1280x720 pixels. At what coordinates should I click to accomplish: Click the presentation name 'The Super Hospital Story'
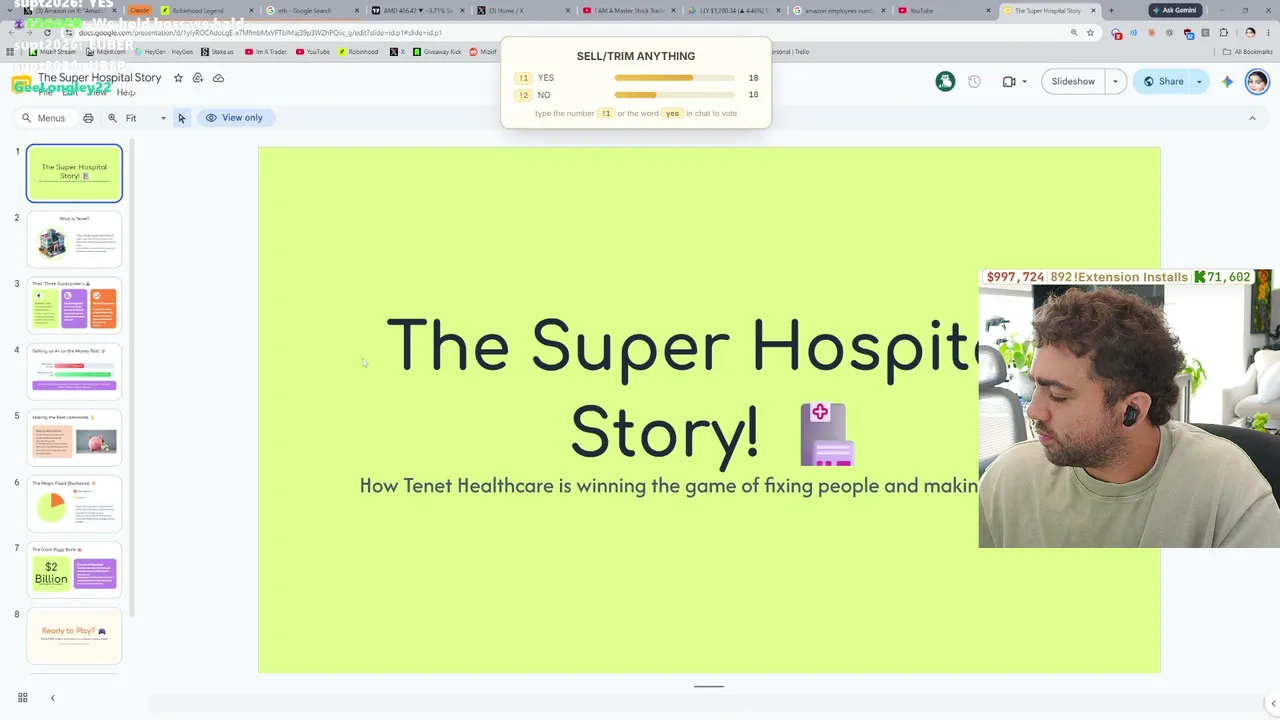99,77
